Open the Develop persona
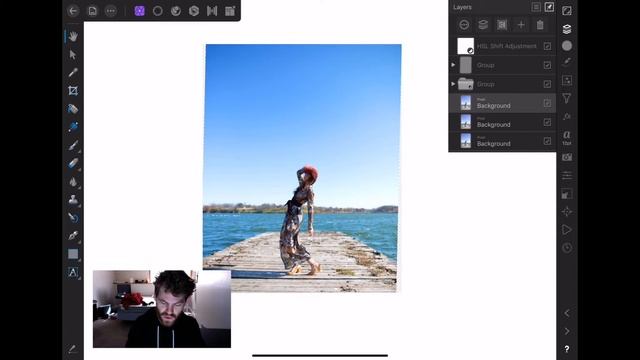Screen dimensions: 640x360 tap(194, 11)
